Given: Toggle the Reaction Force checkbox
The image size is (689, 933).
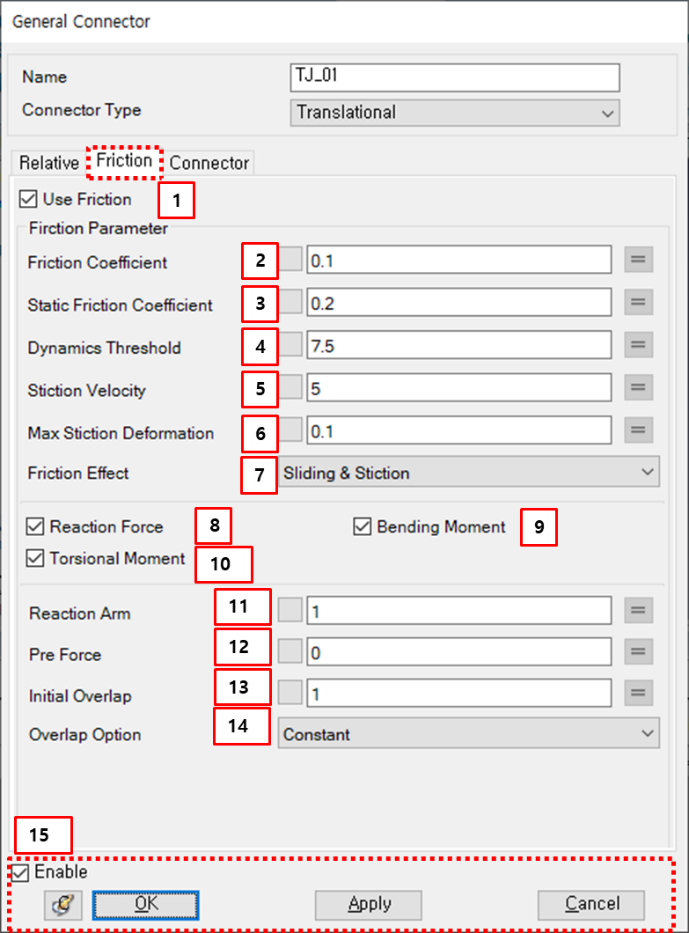Looking at the screenshot, I should 35,526.
